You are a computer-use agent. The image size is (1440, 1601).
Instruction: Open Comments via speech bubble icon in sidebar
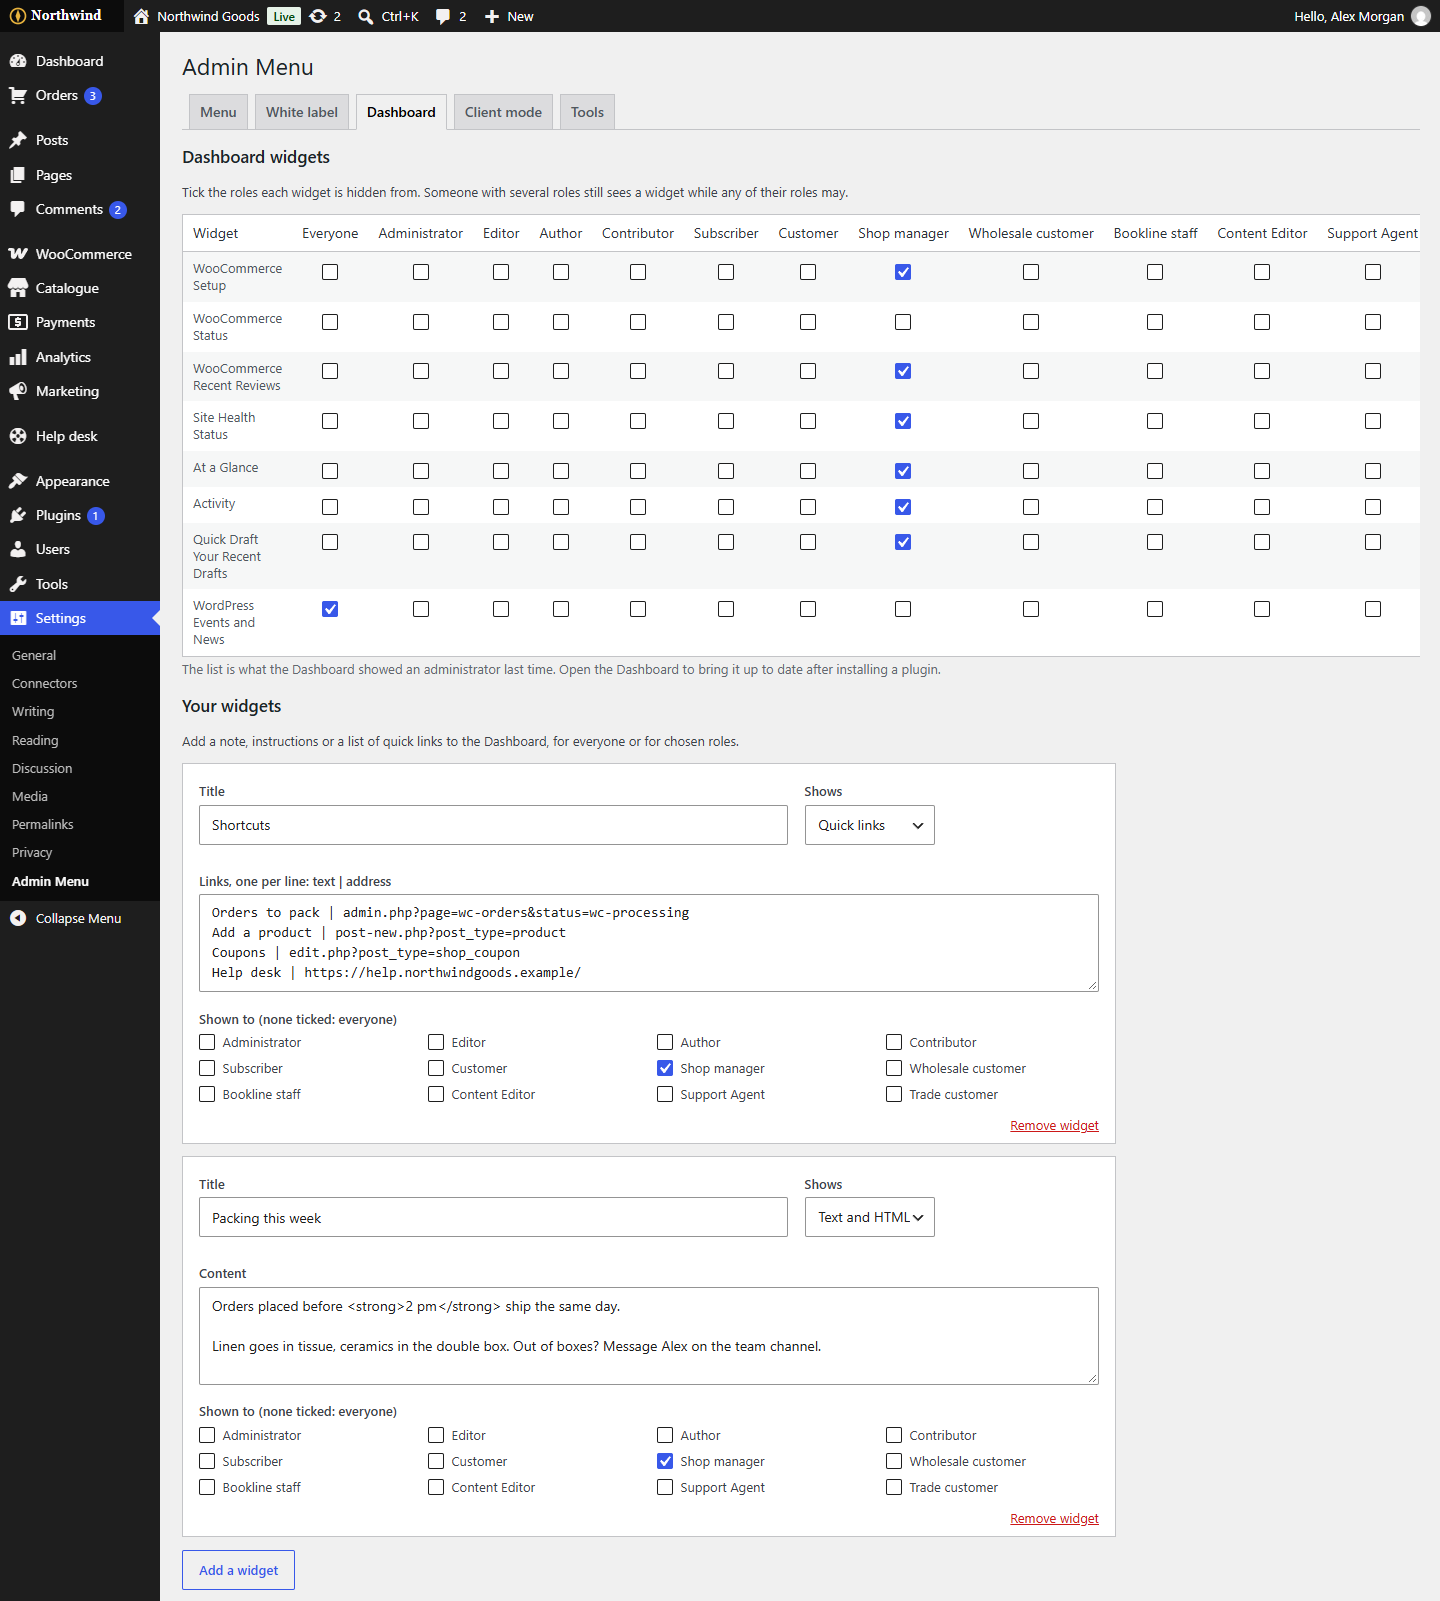tap(18, 210)
